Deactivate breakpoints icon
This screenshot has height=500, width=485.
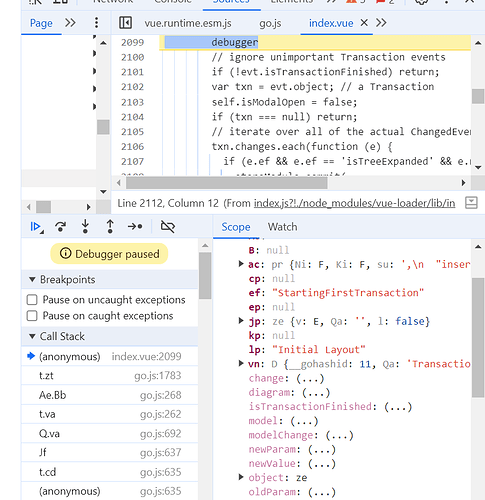pyautogui.click(x=168, y=227)
